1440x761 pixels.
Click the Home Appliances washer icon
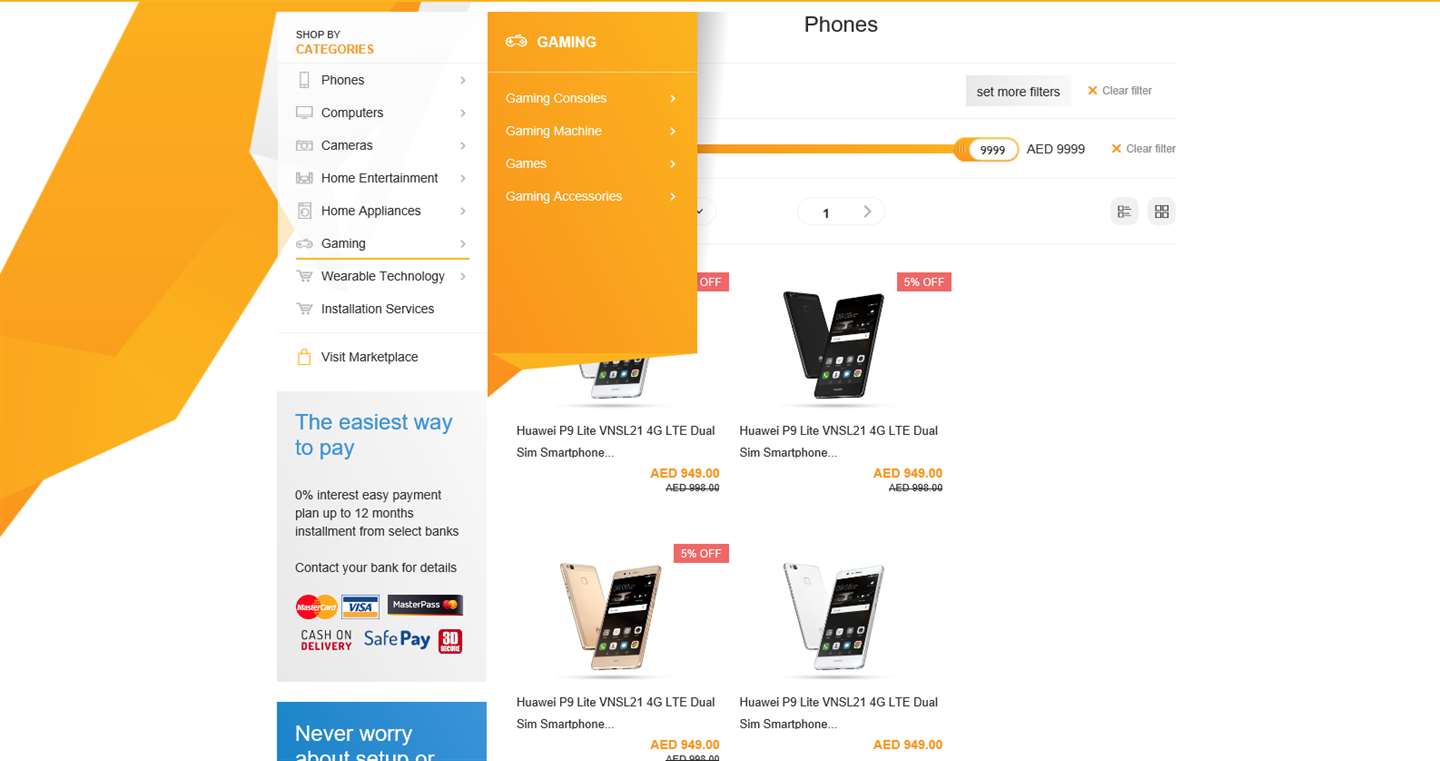click(x=304, y=211)
